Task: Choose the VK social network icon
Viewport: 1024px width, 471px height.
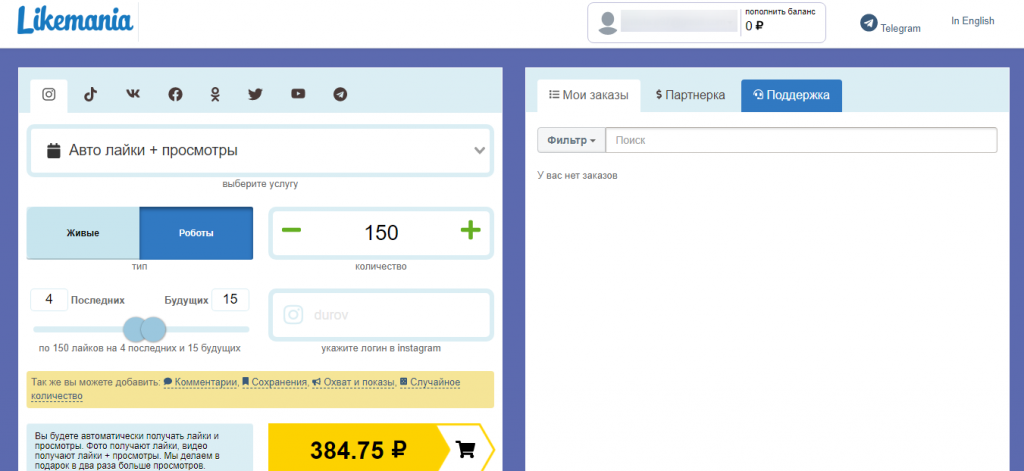Action: (x=133, y=95)
